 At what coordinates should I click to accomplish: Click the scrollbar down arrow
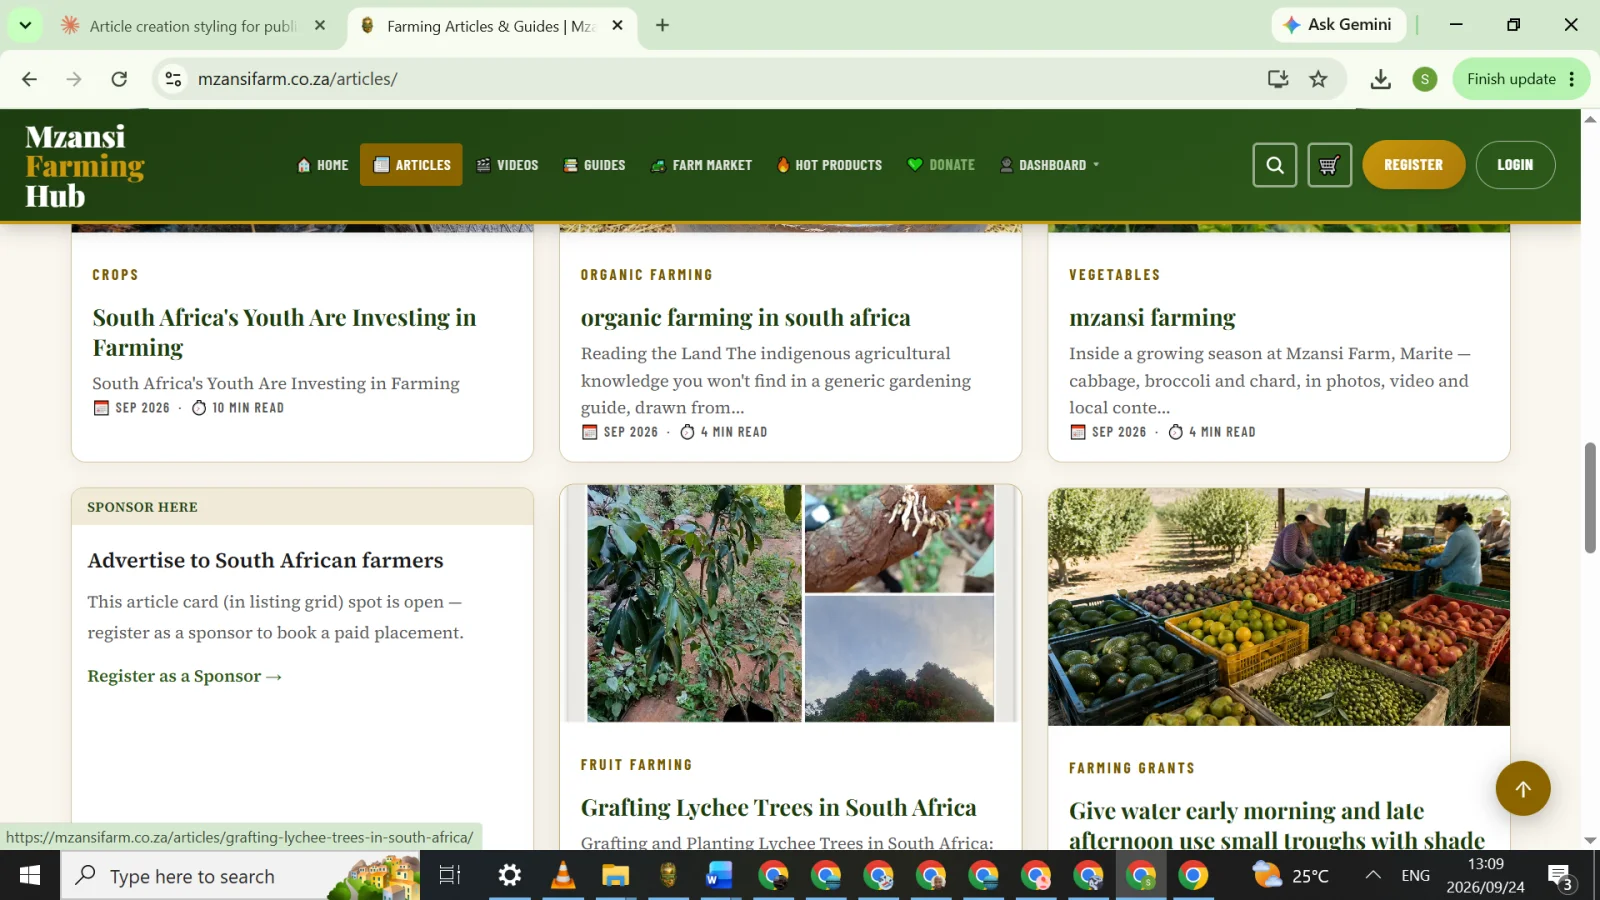1590,841
